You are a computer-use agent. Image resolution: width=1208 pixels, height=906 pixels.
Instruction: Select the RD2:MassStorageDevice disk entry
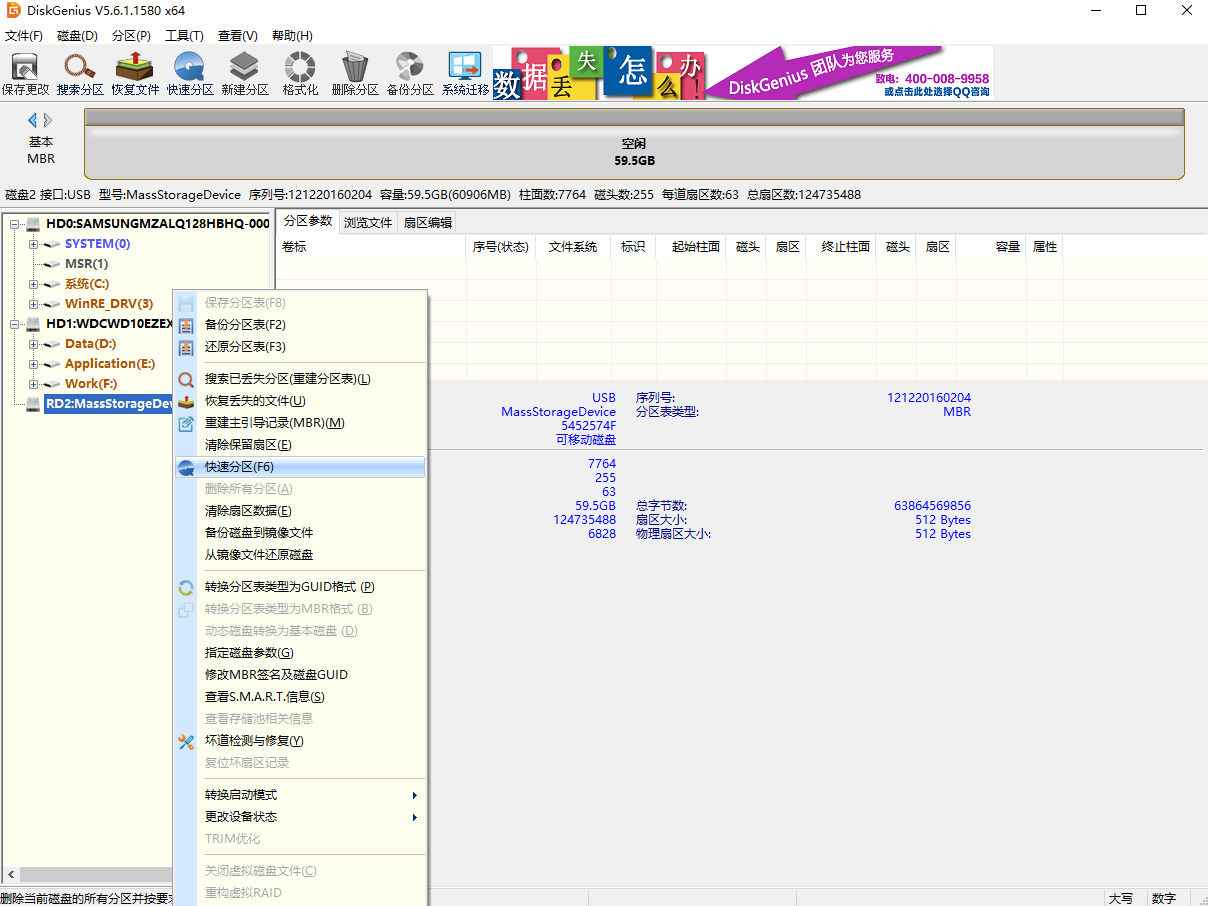(x=109, y=404)
